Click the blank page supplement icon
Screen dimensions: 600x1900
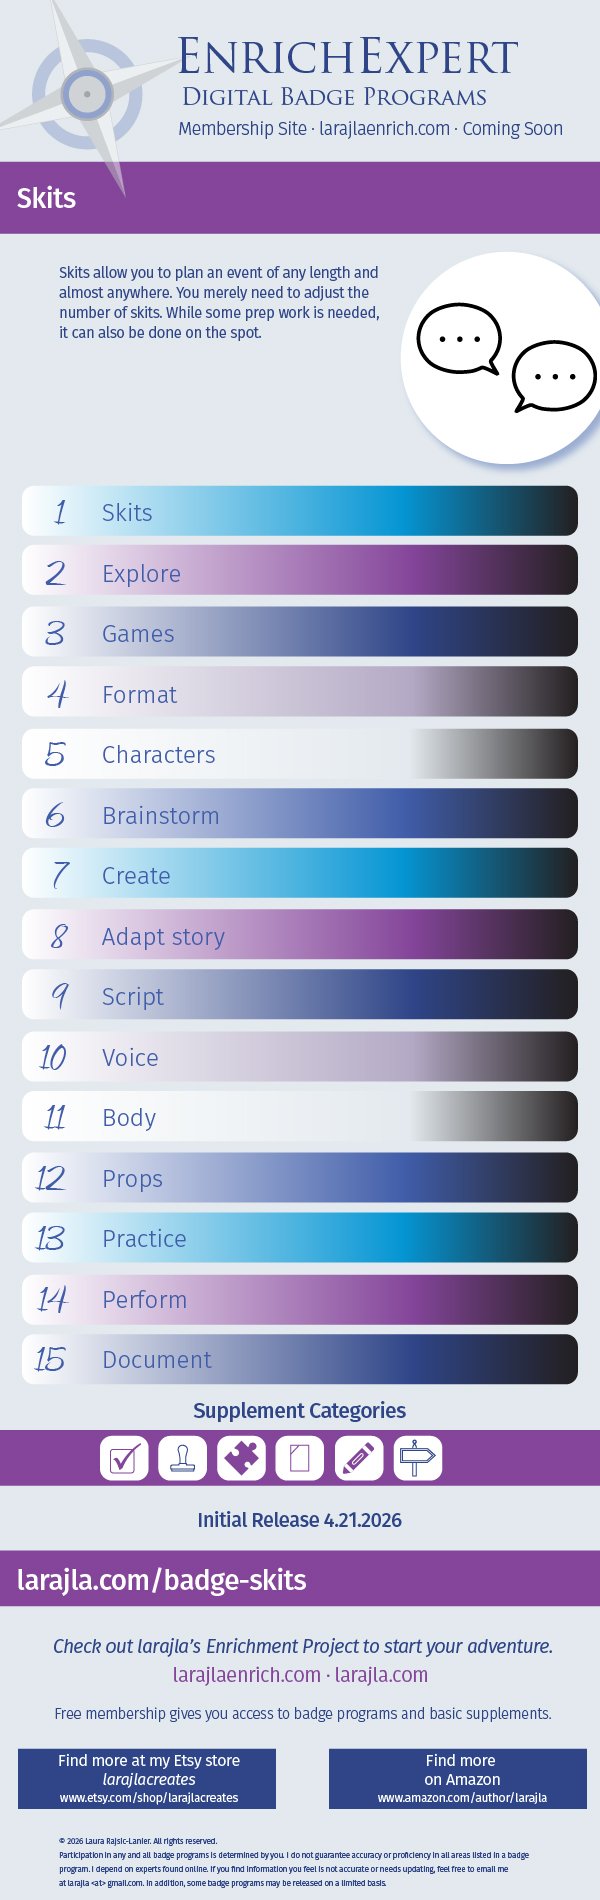pos(299,1458)
